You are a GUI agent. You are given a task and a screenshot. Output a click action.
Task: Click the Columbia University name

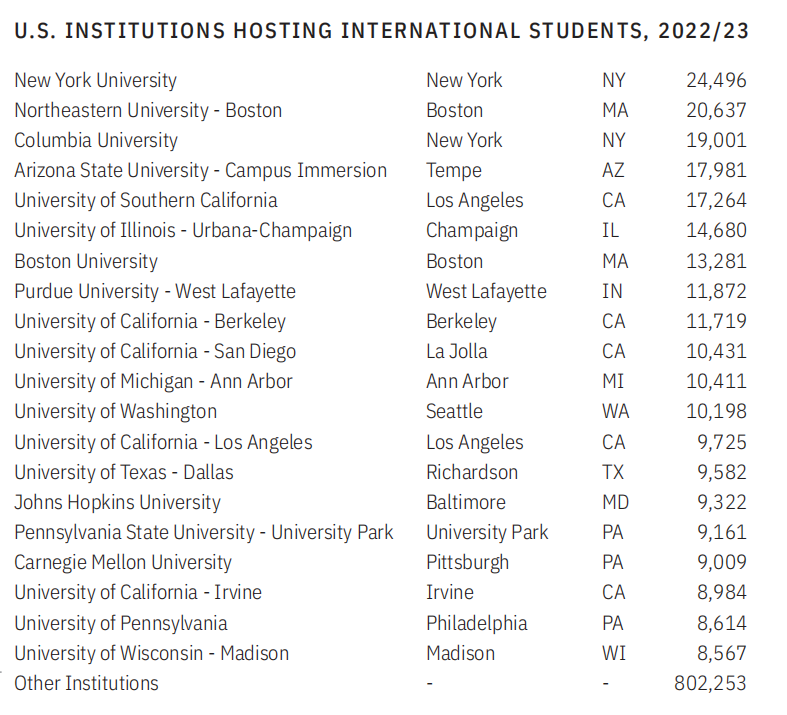point(96,141)
